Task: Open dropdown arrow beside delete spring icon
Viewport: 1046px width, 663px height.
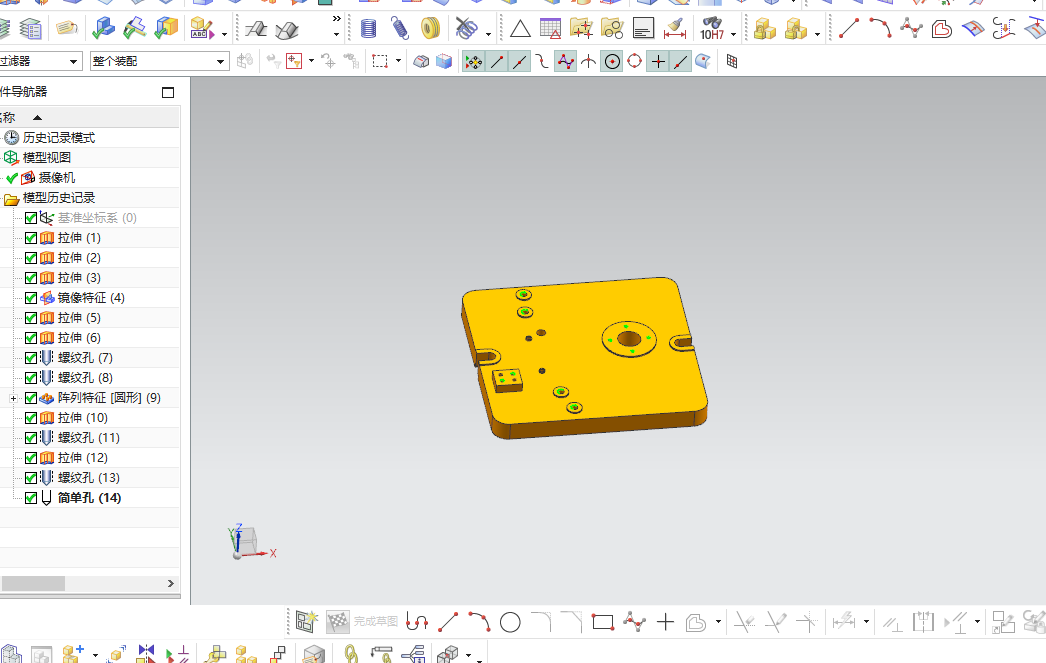Action: pos(488,33)
